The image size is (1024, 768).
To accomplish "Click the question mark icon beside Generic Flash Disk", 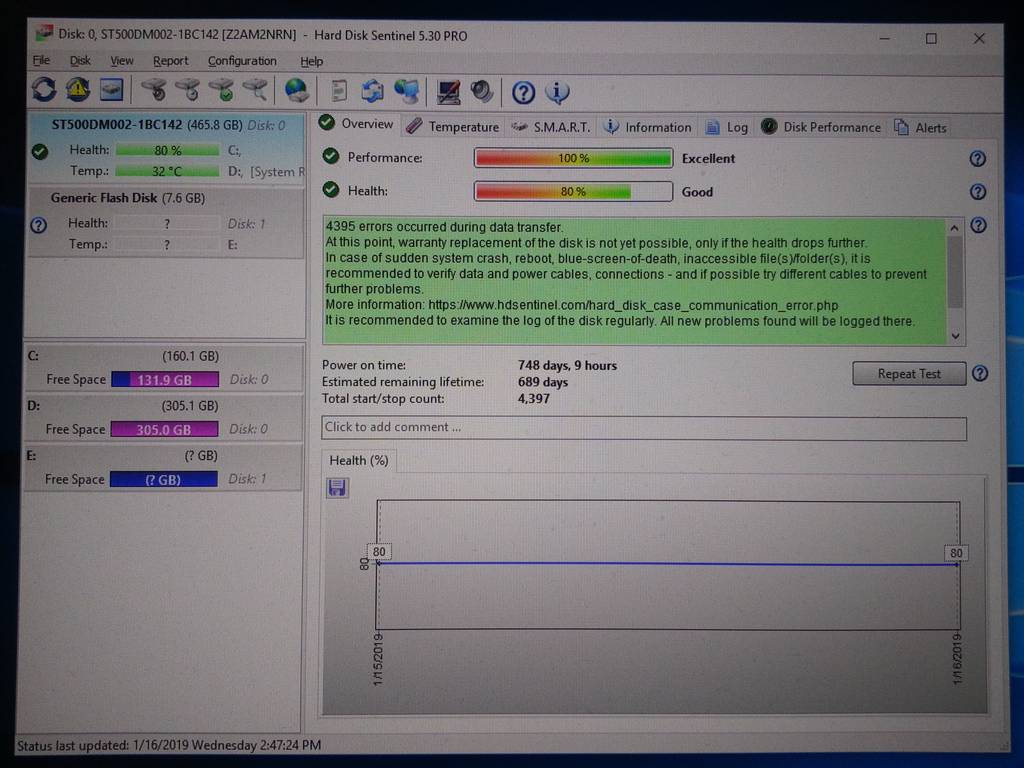I will click(x=39, y=225).
